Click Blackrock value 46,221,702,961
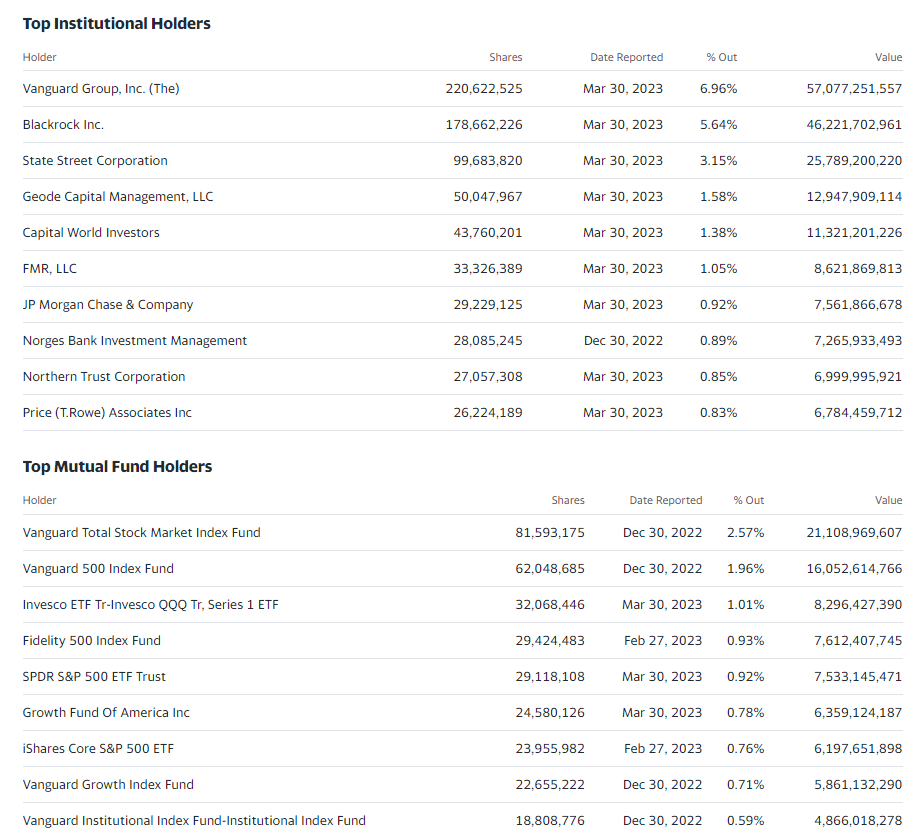 point(854,125)
